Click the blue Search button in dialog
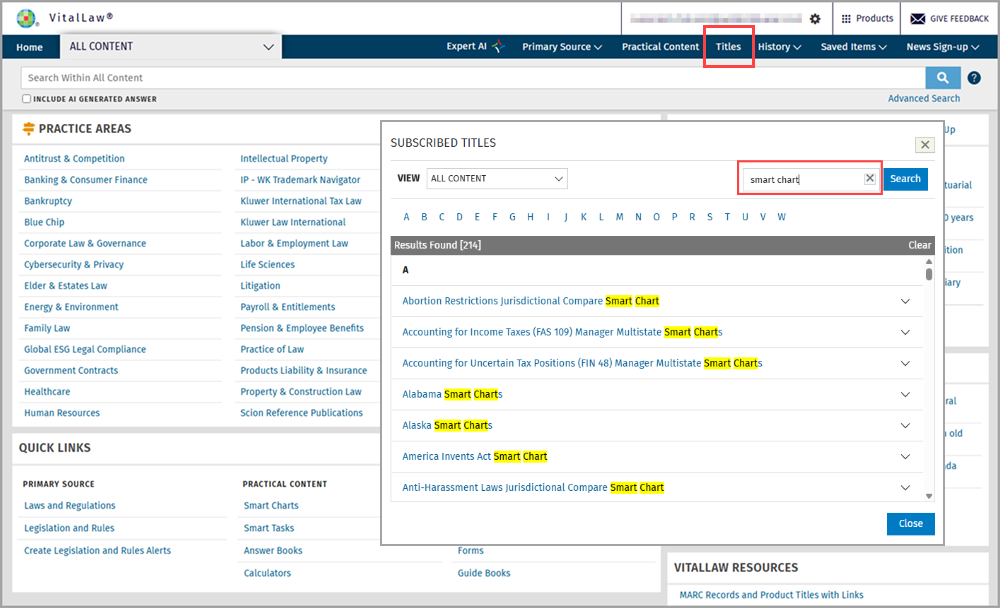This screenshot has height=608, width=1000. click(905, 179)
